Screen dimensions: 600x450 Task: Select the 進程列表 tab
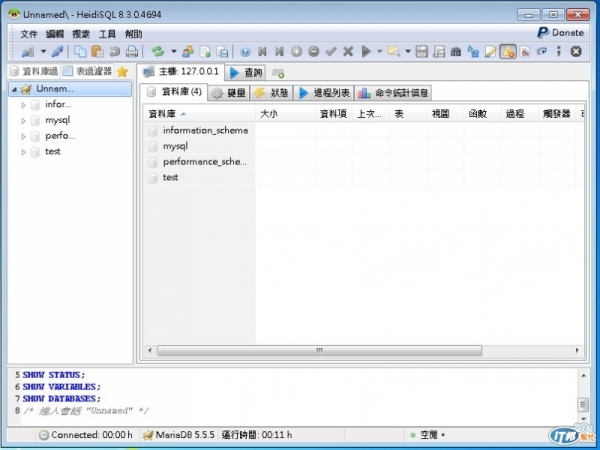coord(324,93)
